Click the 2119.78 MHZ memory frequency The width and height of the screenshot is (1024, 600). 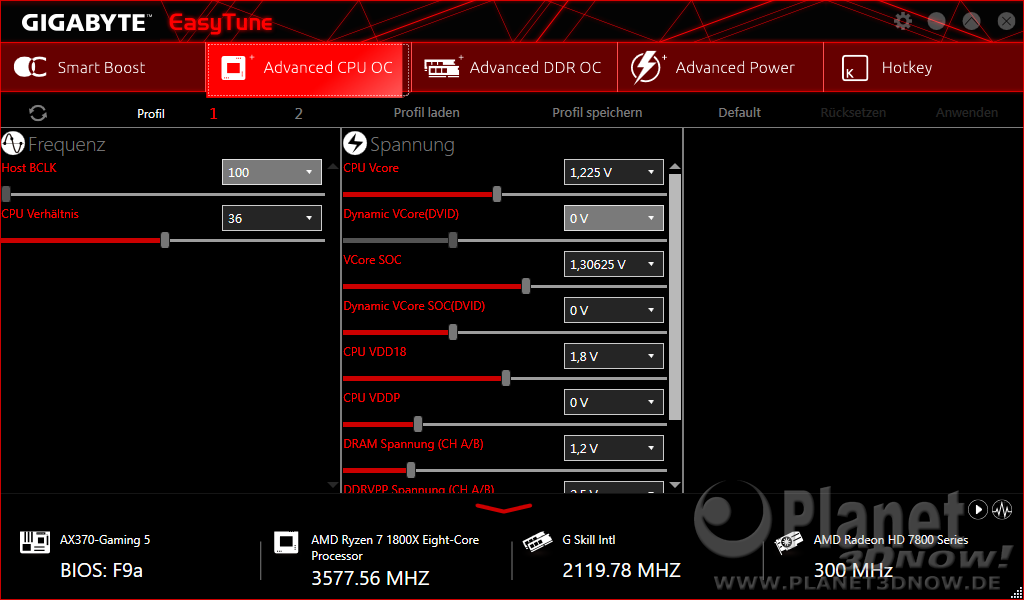click(x=622, y=571)
